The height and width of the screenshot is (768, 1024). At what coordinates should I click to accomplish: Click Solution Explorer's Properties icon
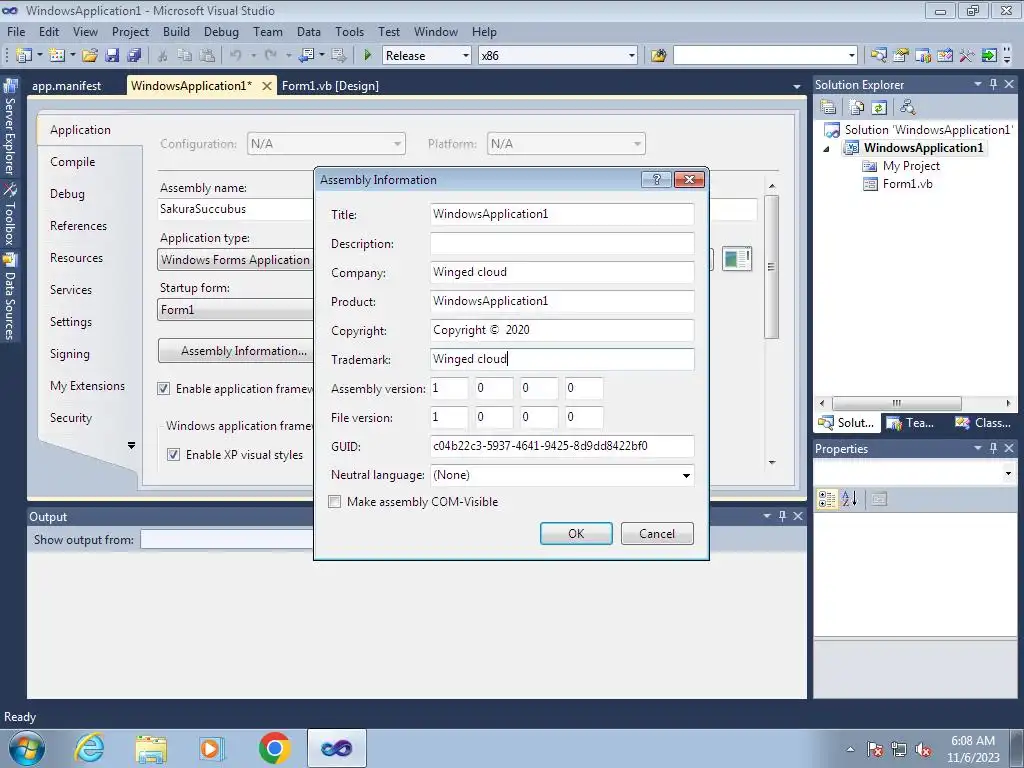coord(828,107)
